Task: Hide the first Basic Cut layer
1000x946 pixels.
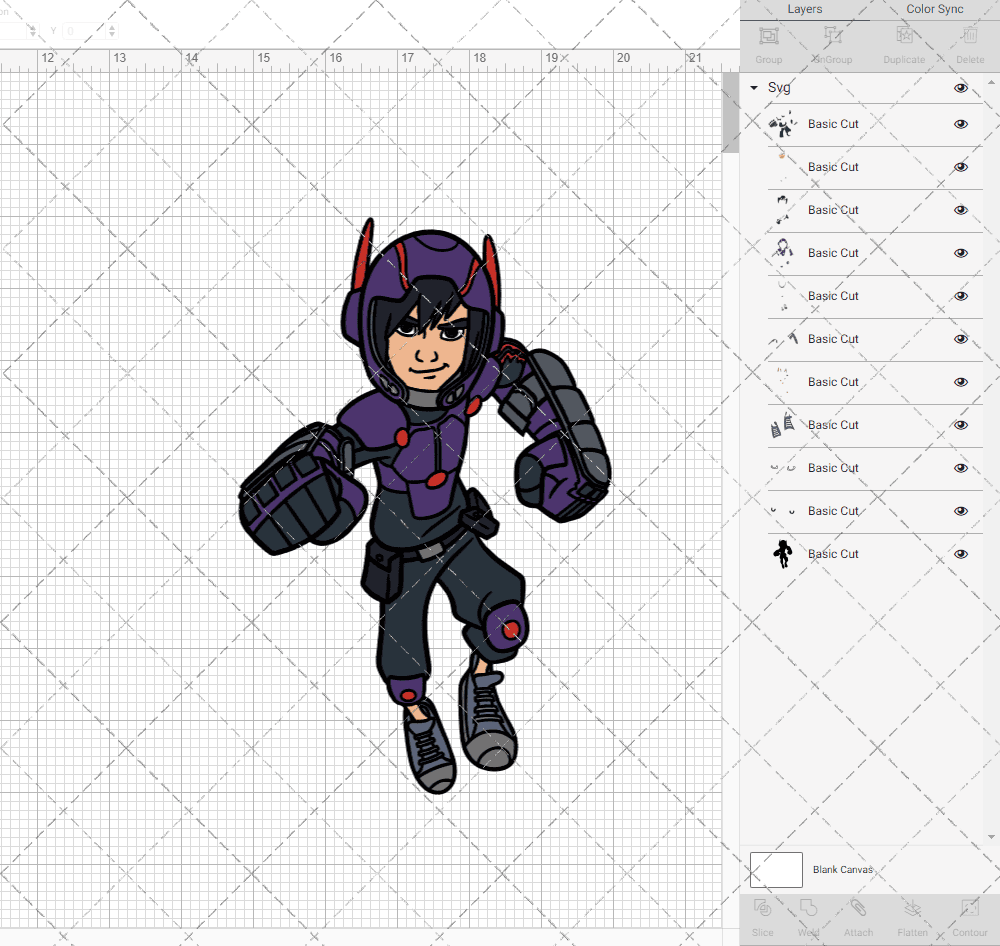Action: [x=960, y=124]
